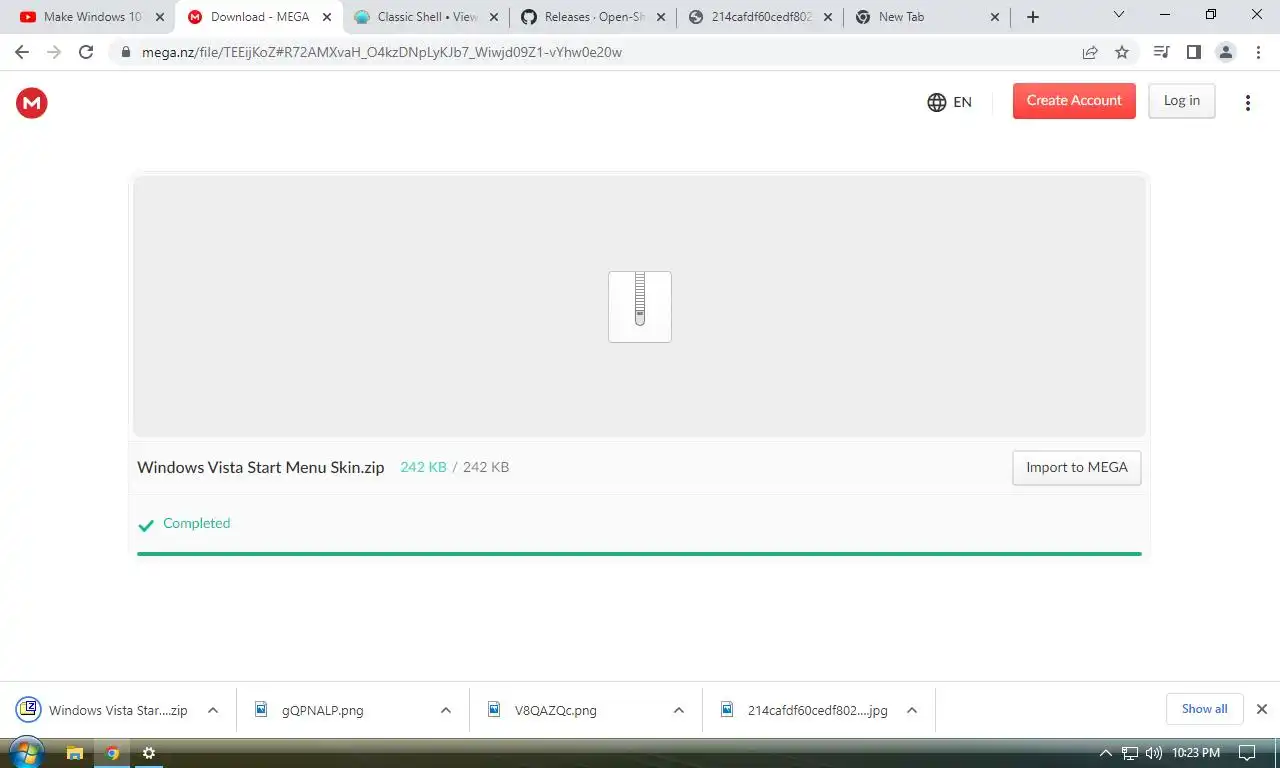Close the downloads bar
Image resolution: width=1280 pixels, height=768 pixels.
(1262, 709)
